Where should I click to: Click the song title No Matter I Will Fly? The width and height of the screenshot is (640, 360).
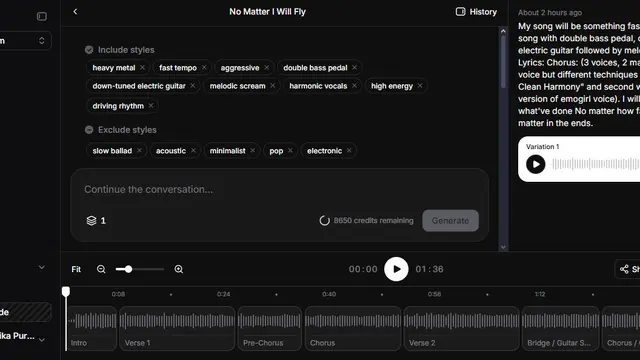click(x=267, y=12)
